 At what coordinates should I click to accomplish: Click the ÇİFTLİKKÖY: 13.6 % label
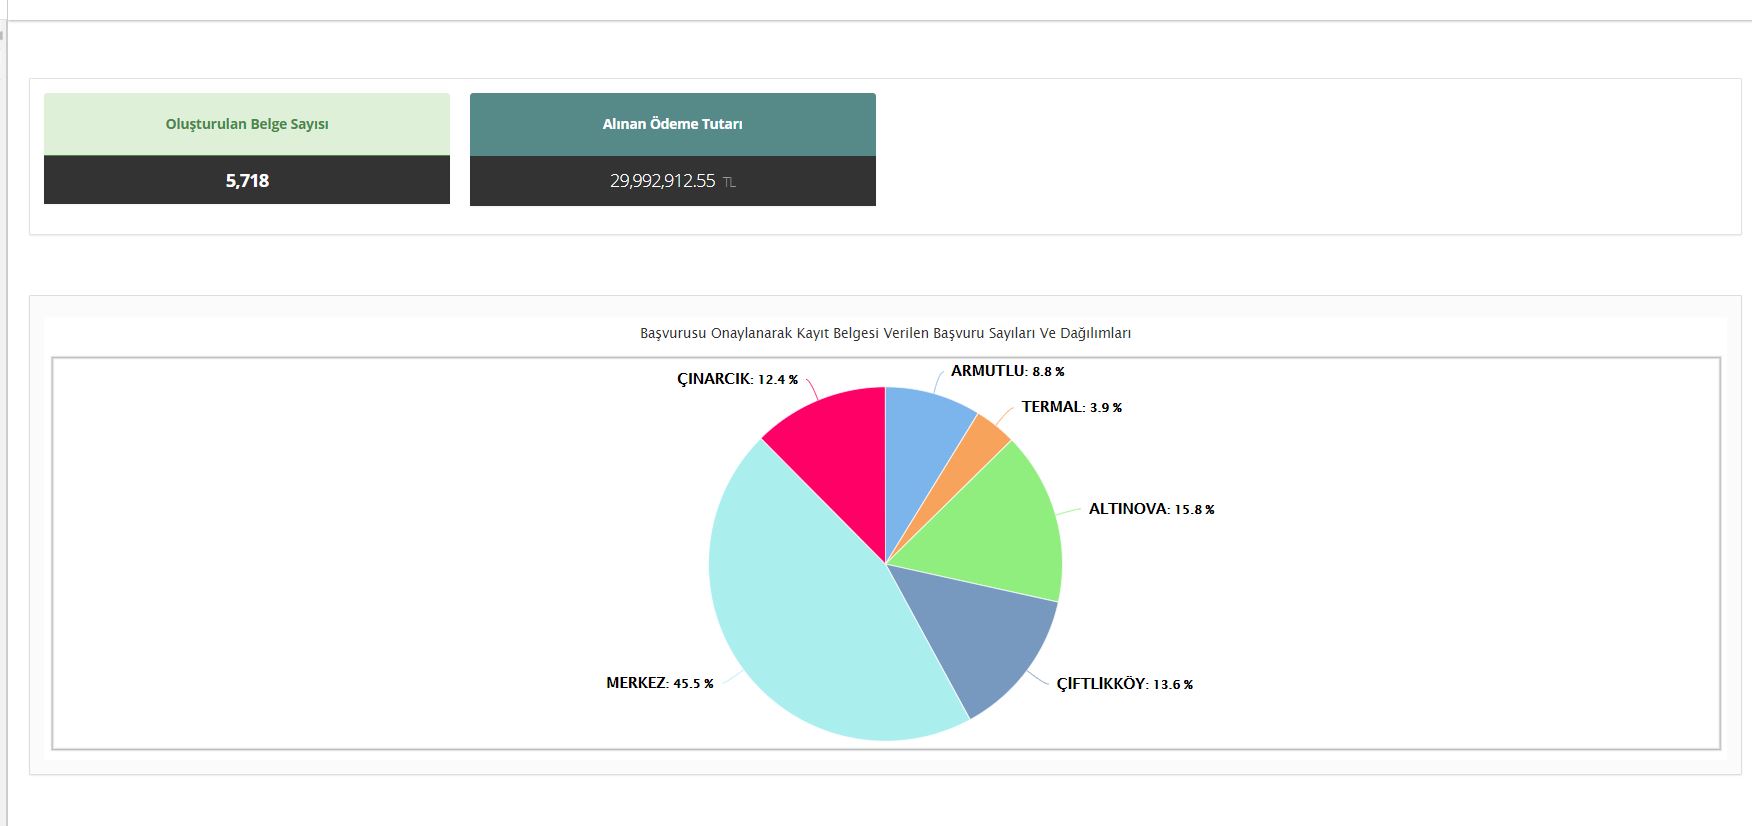(1124, 684)
